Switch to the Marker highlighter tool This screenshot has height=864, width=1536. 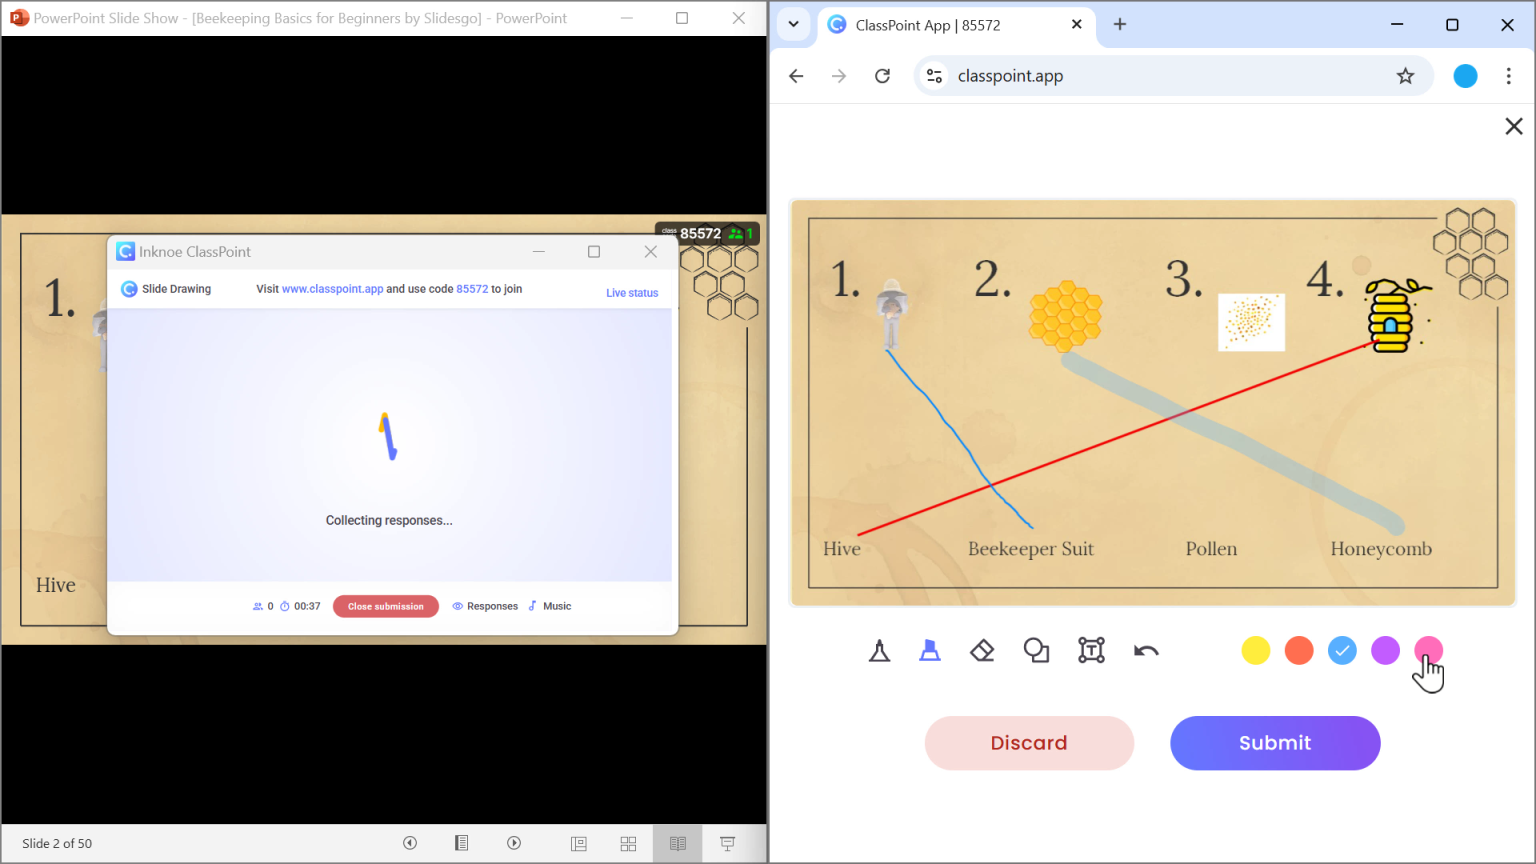(x=930, y=650)
